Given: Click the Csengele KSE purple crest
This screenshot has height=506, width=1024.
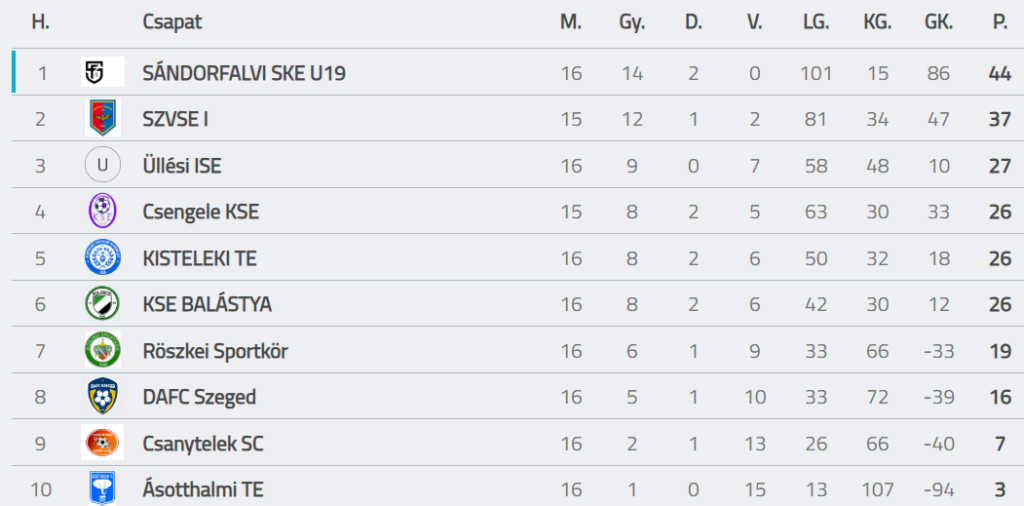Looking at the screenshot, I should click(x=102, y=211).
